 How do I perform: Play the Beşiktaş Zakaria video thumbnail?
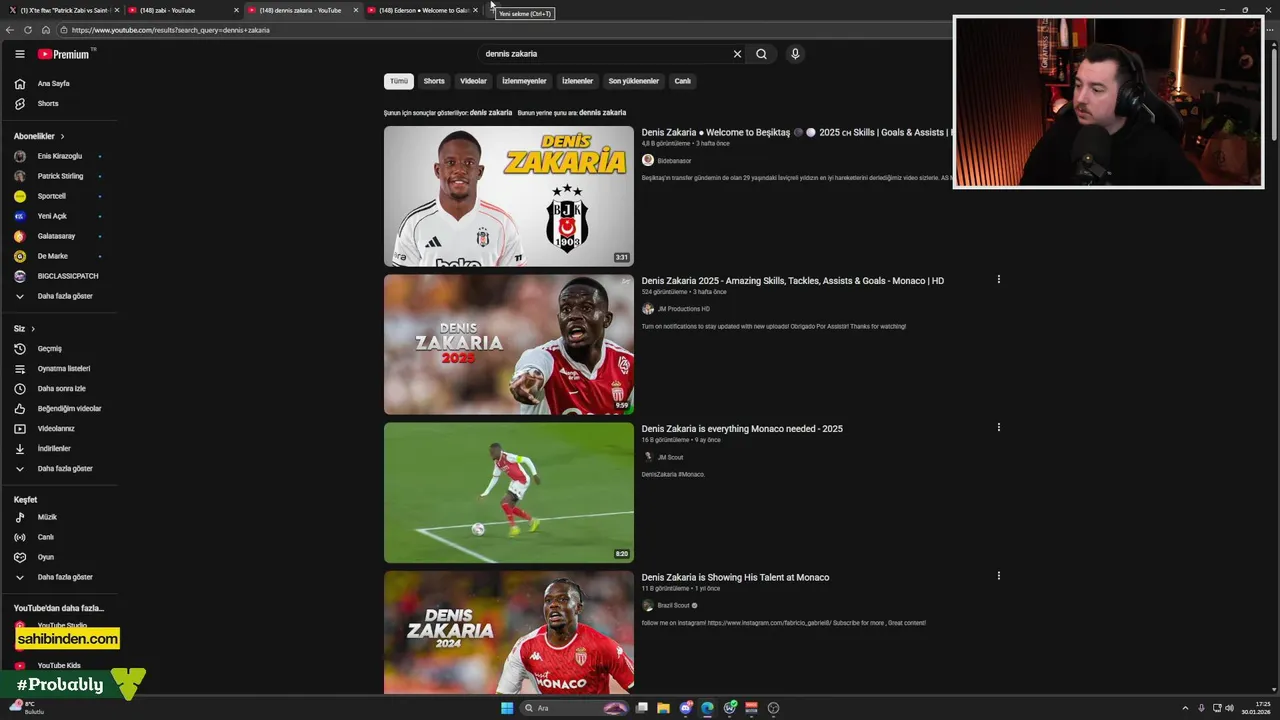tap(509, 196)
